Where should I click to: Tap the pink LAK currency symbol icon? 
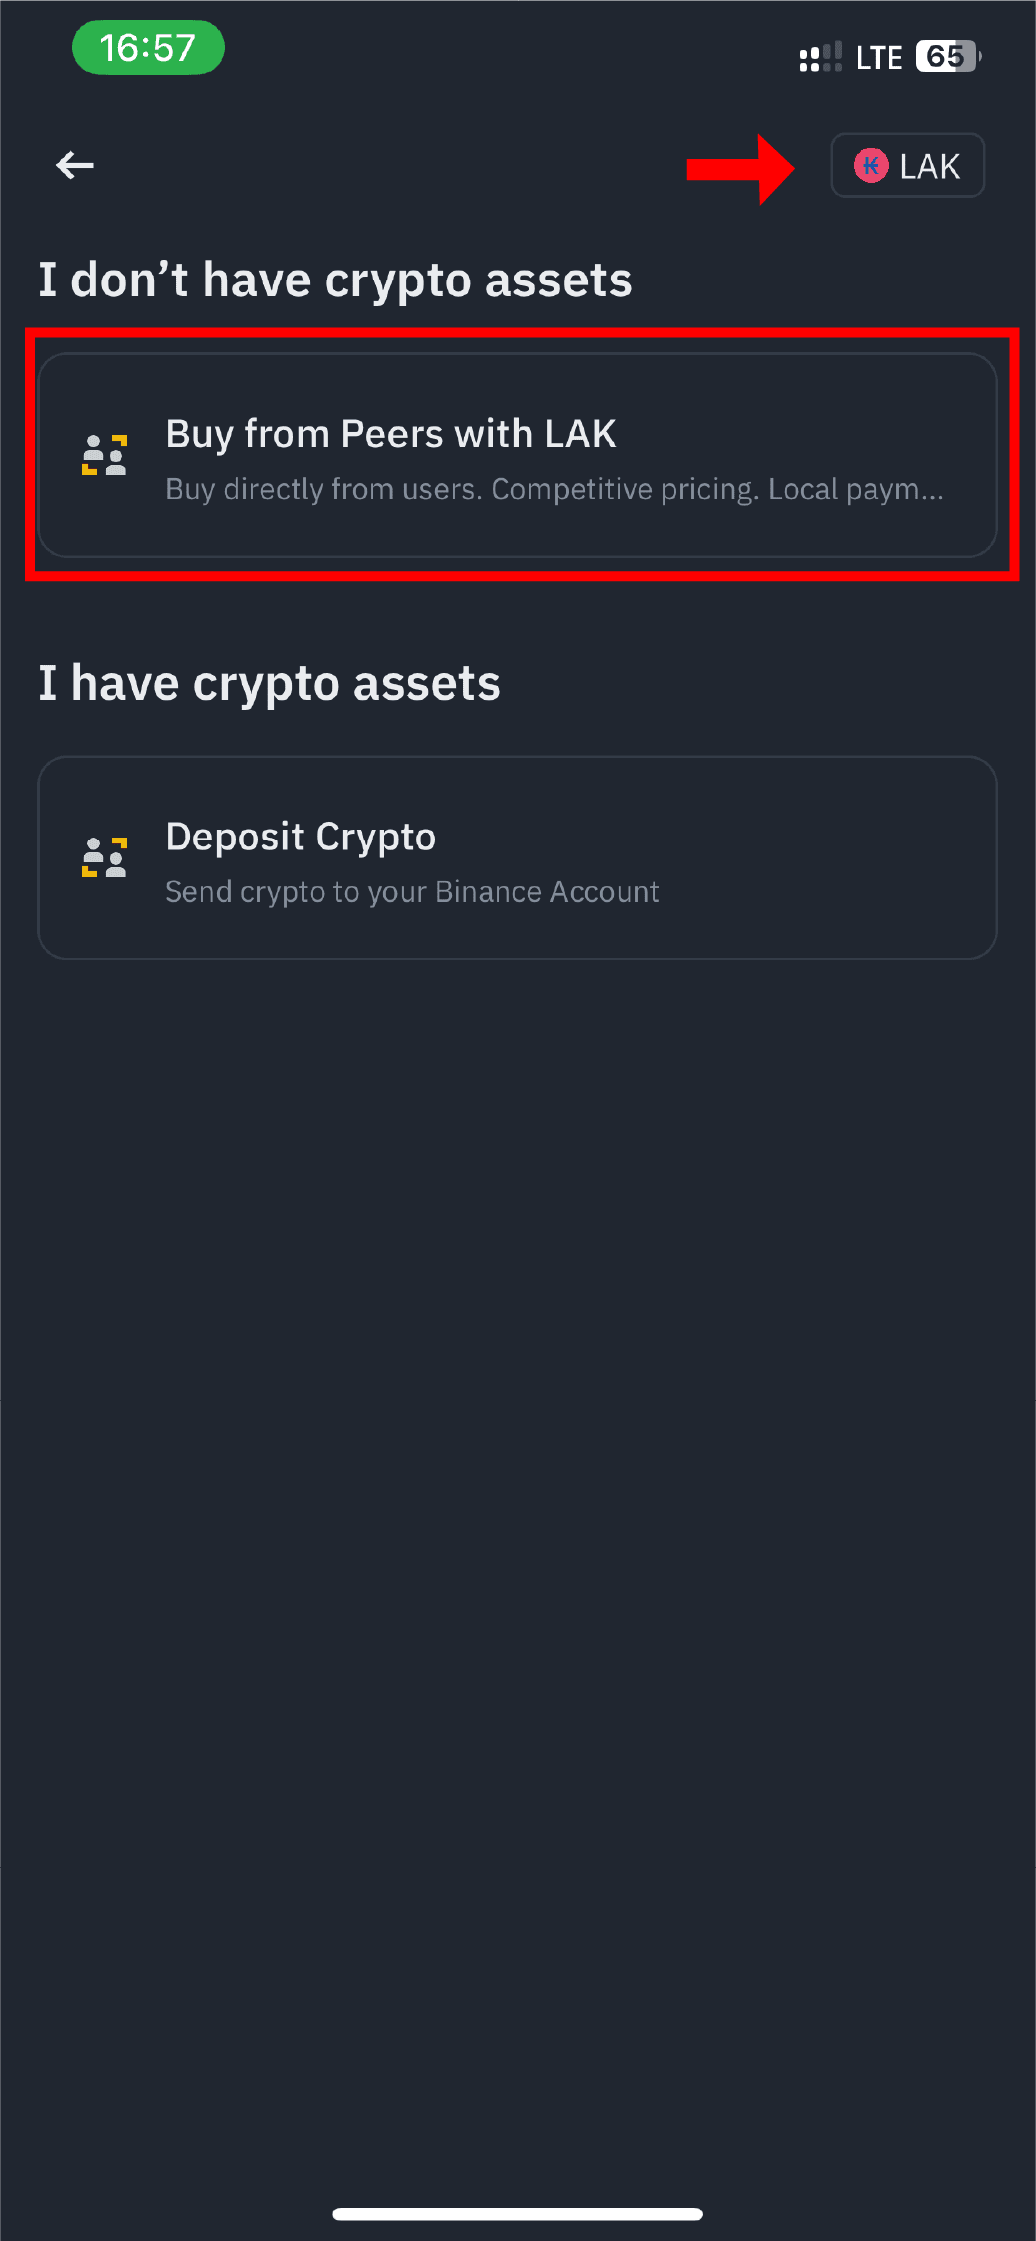coord(870,166)
